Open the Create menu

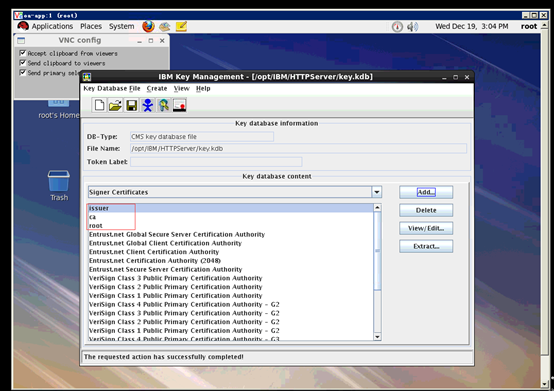point(157,88)
